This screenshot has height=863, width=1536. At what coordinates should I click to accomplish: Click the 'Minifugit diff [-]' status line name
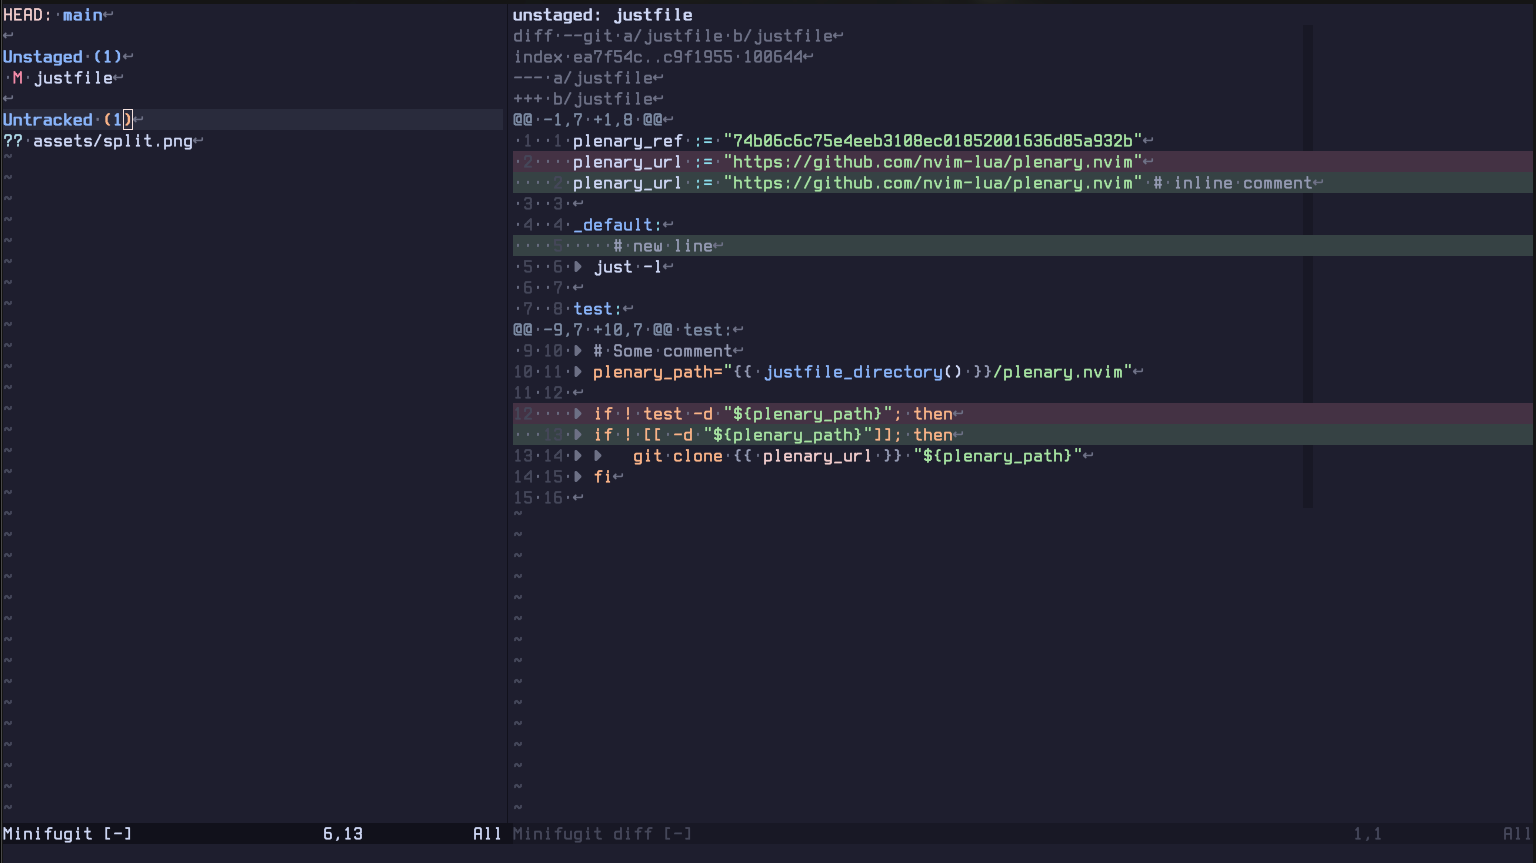click(602, 834)
